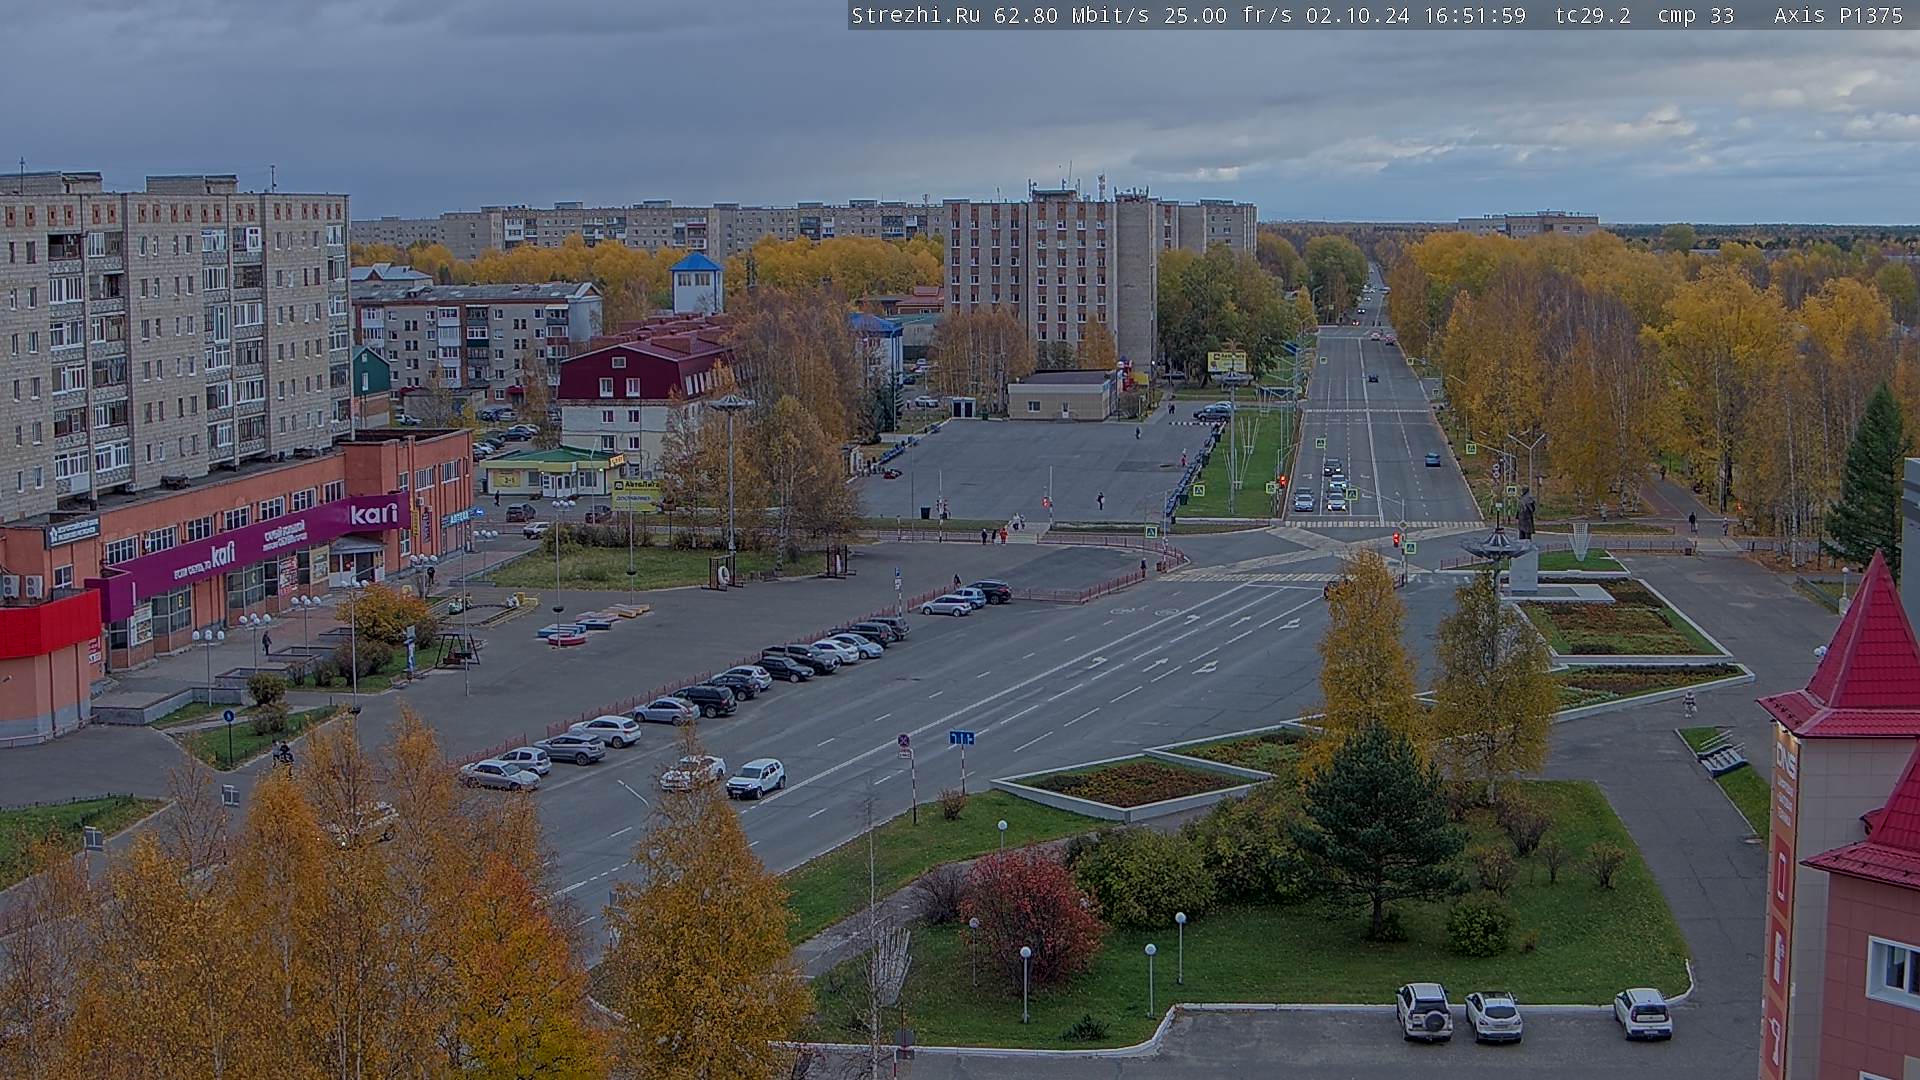Click the 25.00 fr/s frame rate value

click(x=1227, y=15)
